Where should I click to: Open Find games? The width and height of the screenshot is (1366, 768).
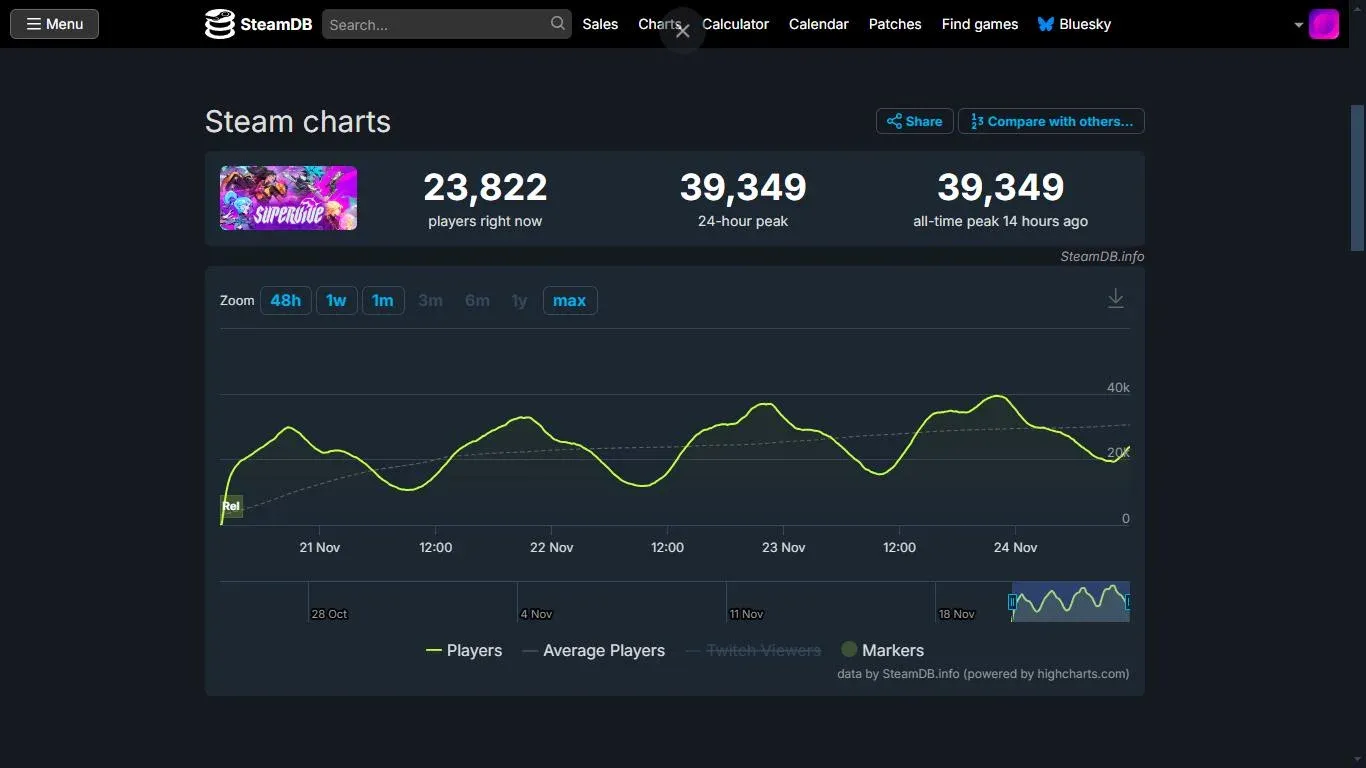980,24
